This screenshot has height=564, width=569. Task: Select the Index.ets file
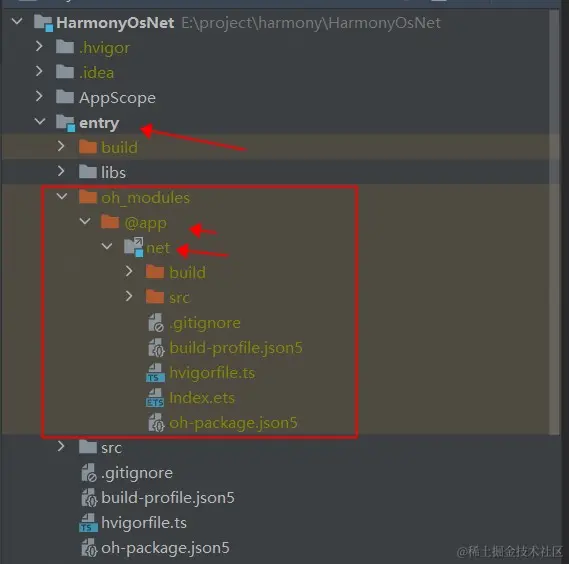click(202, 398)
